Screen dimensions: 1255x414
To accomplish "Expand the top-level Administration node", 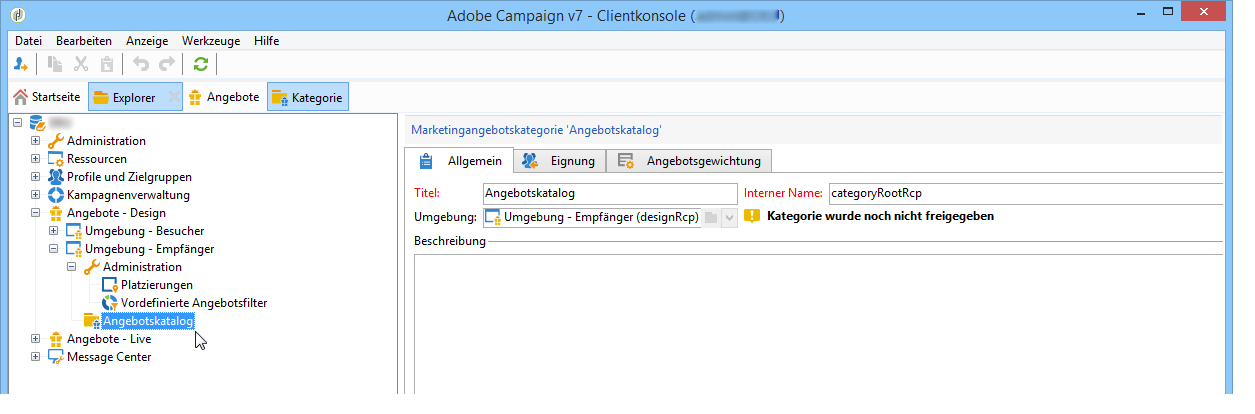I will tap(36, 141).
